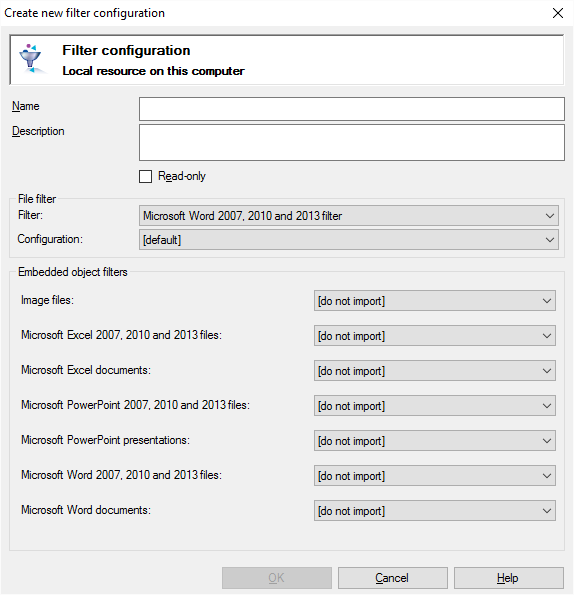Screen dimensions: 574x595
Task: Enable the Read-only checkbox
Action: tap(145, 176)
